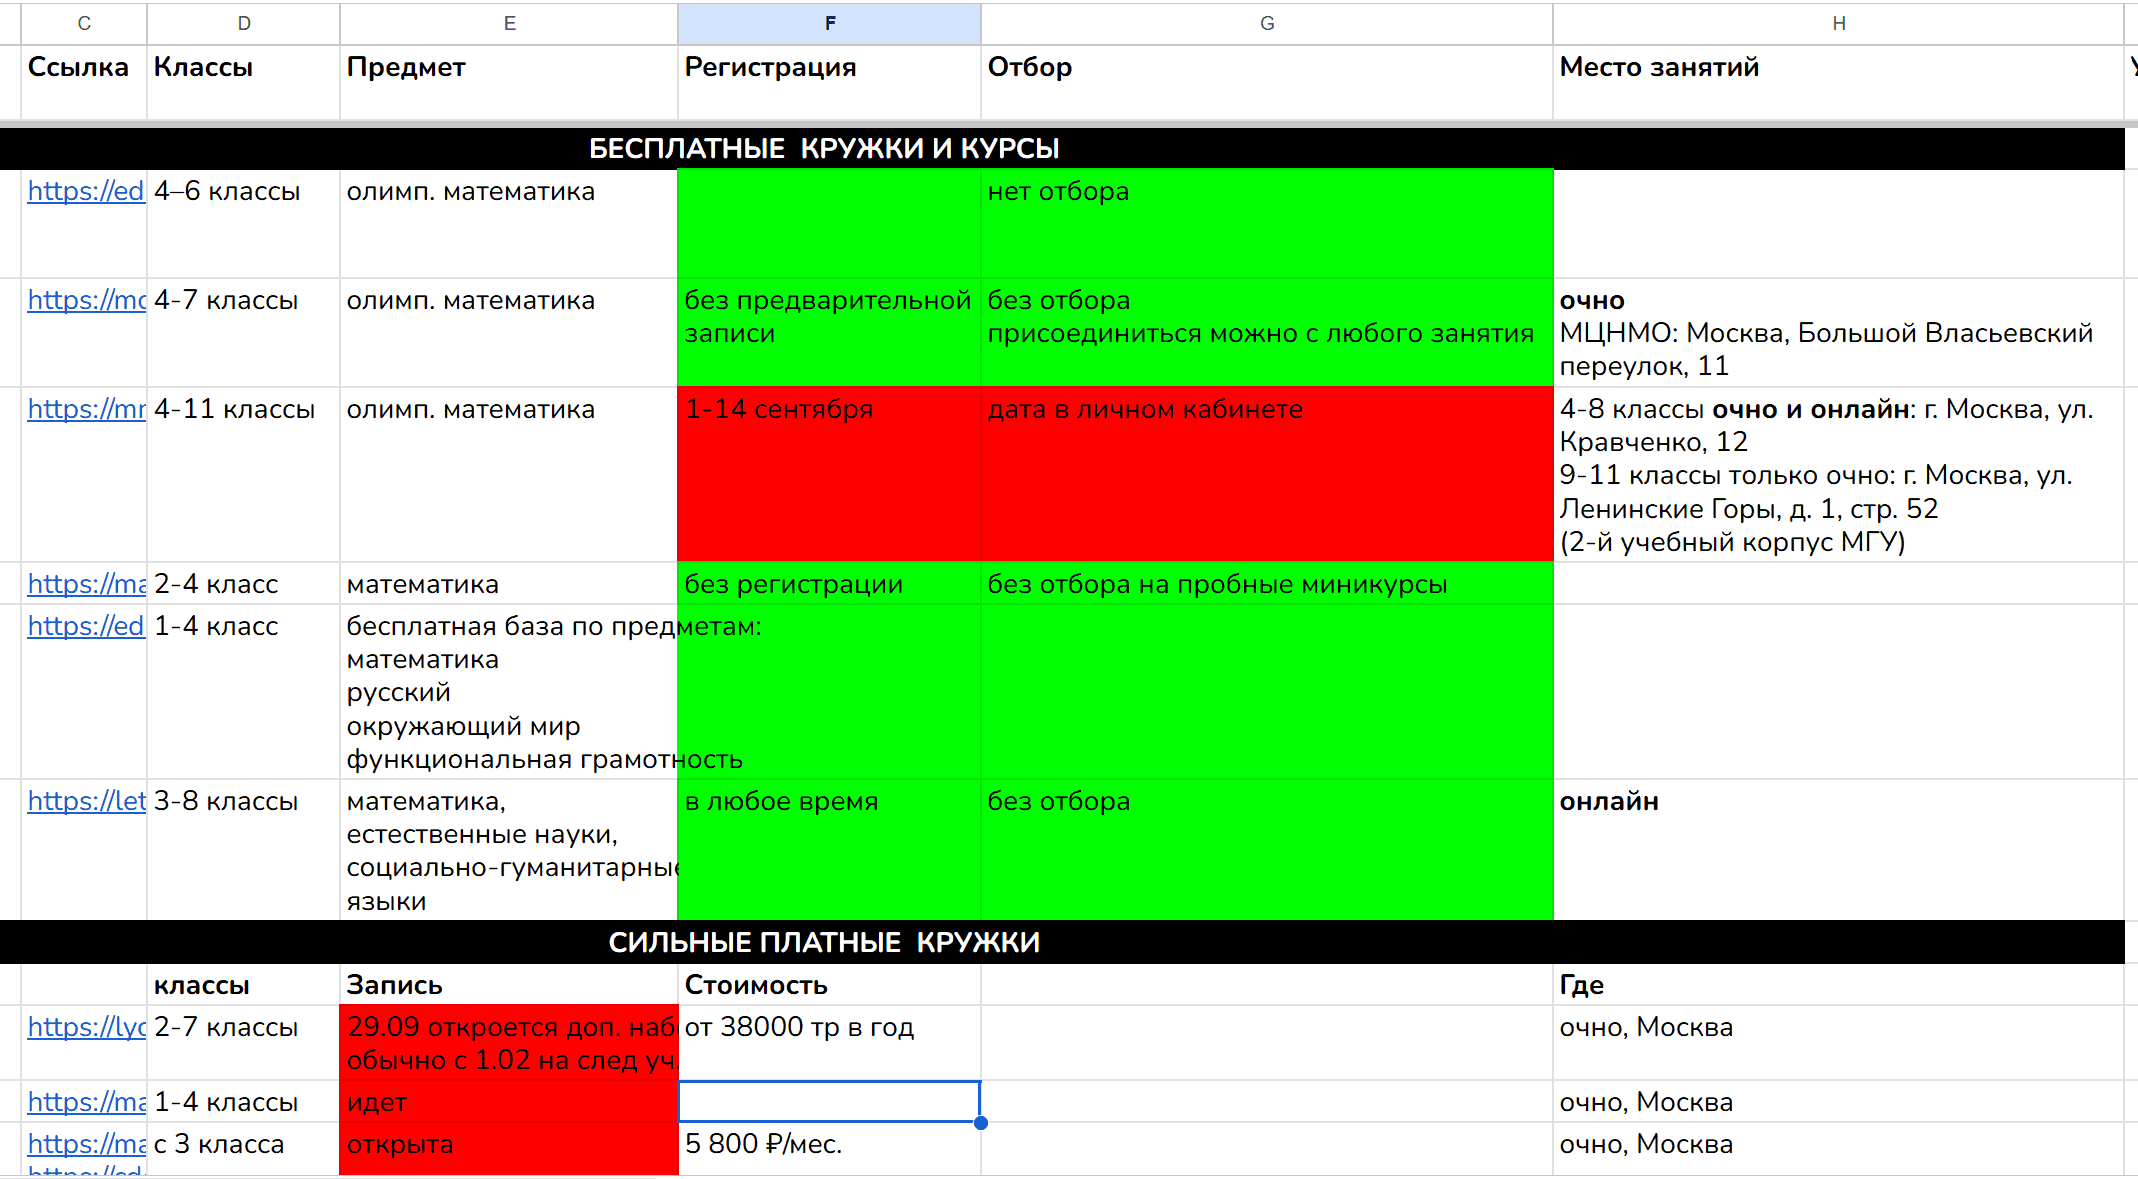This screenshot has width=2138, height=1179.
Task: Click 'математика' in the 2-4 класс row
Action: click(x=509, y=583)
